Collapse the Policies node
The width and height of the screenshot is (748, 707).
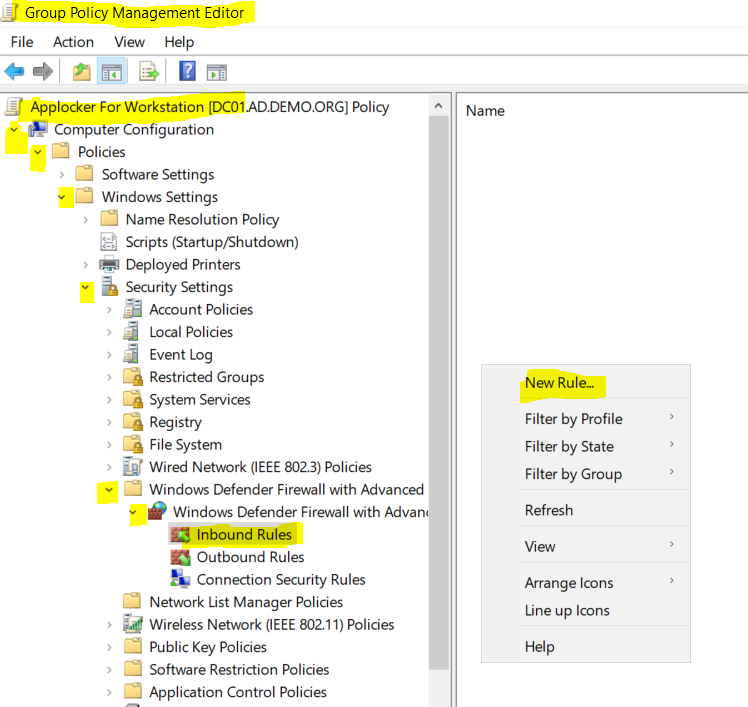click(38, 152)
